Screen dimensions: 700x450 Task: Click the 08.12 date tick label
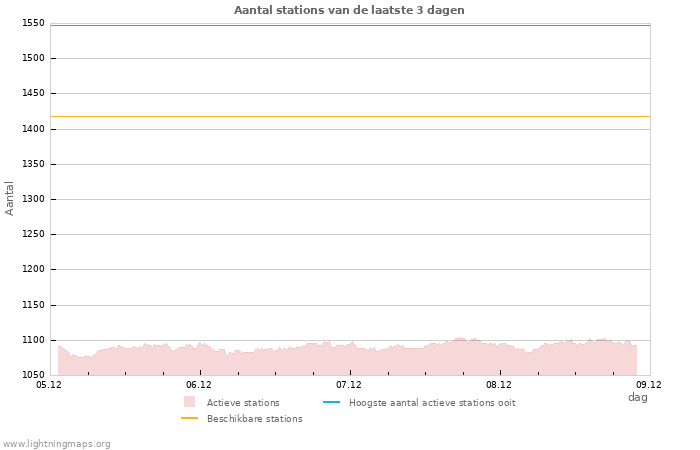[x=499, y=384]
